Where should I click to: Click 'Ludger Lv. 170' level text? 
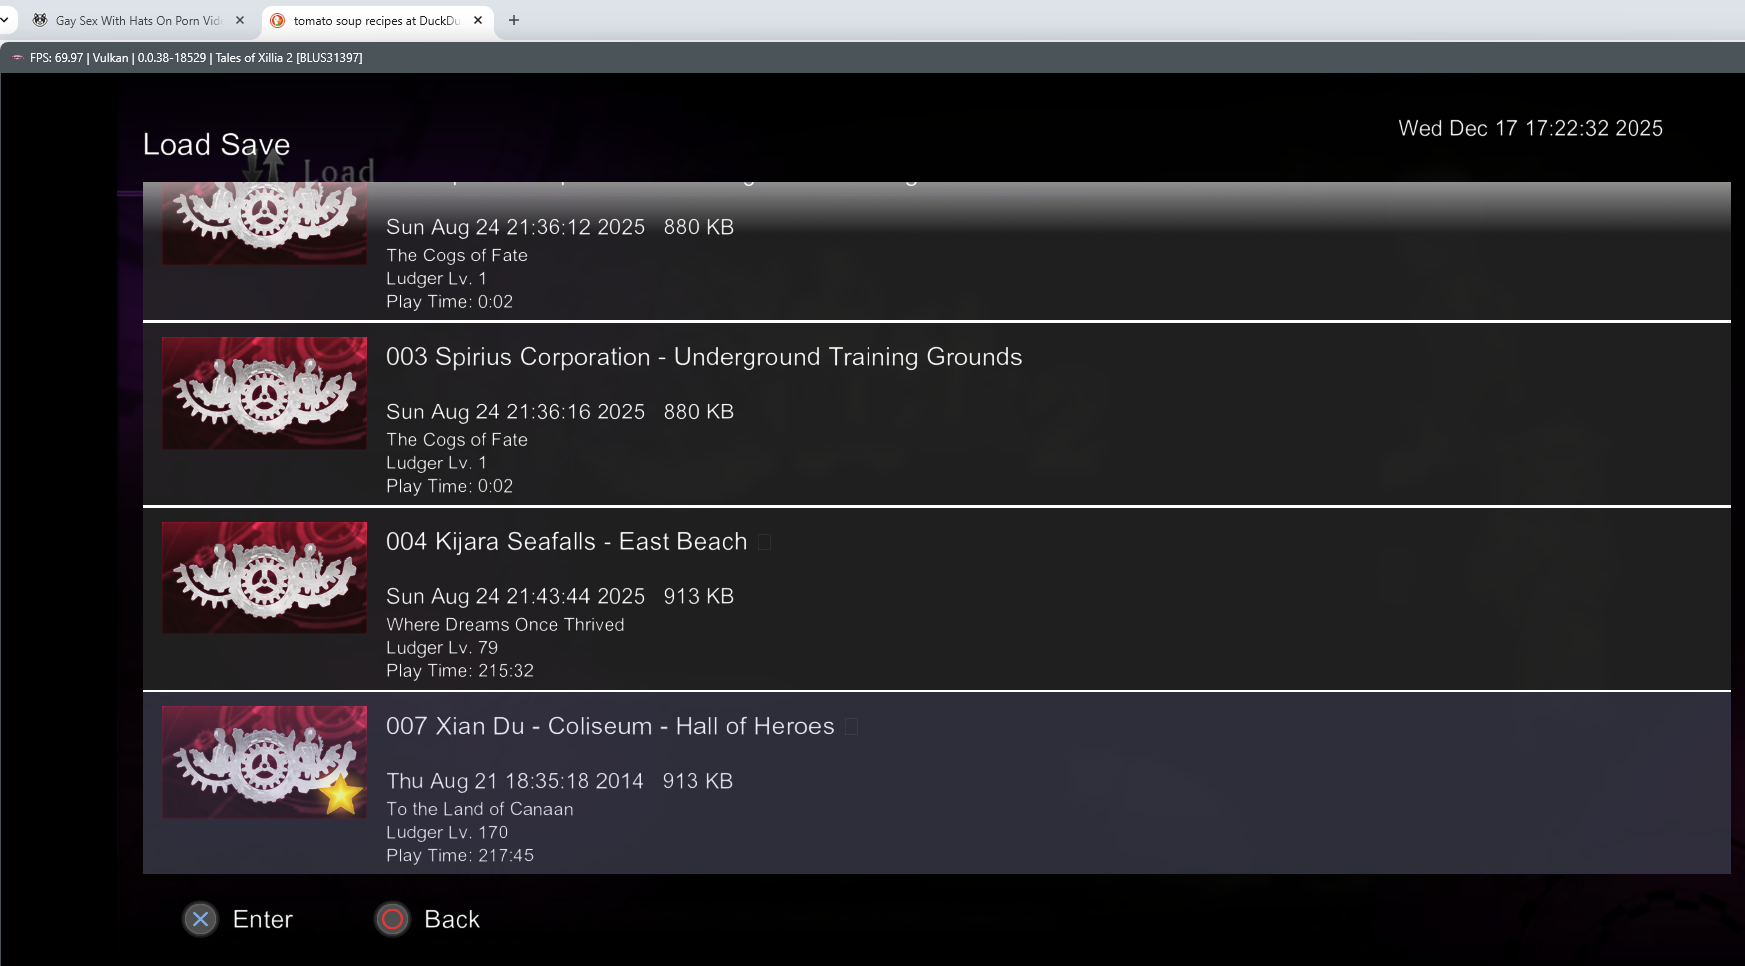(x=447, y=831)
